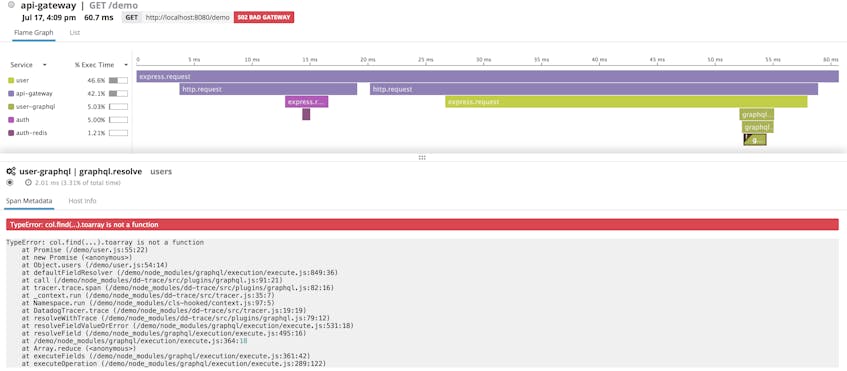Click the clock icon next to 2.01 ms
Image resolution: width=847 pixels, height=371 pixels.
[x=29, y=183]
